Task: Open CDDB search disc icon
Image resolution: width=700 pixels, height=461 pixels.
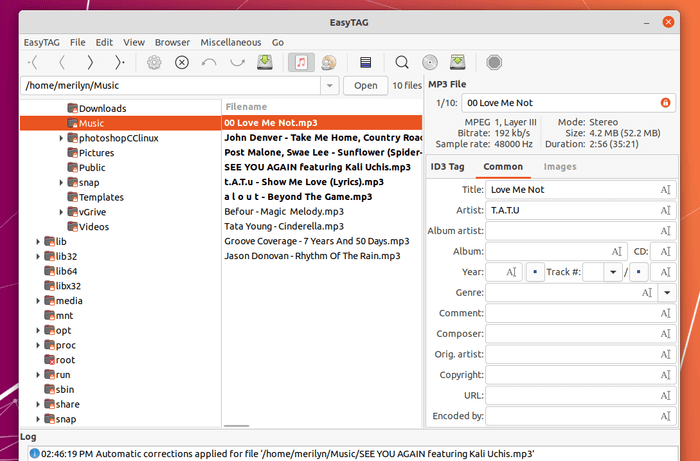Action: click(430, 62)
